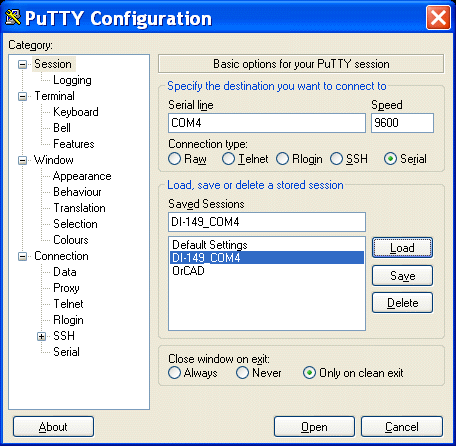The width and height of the screenshot is (456, 446).
Task: Click the Speed input field
Action: pyautogui.click(x=402, y=123)
